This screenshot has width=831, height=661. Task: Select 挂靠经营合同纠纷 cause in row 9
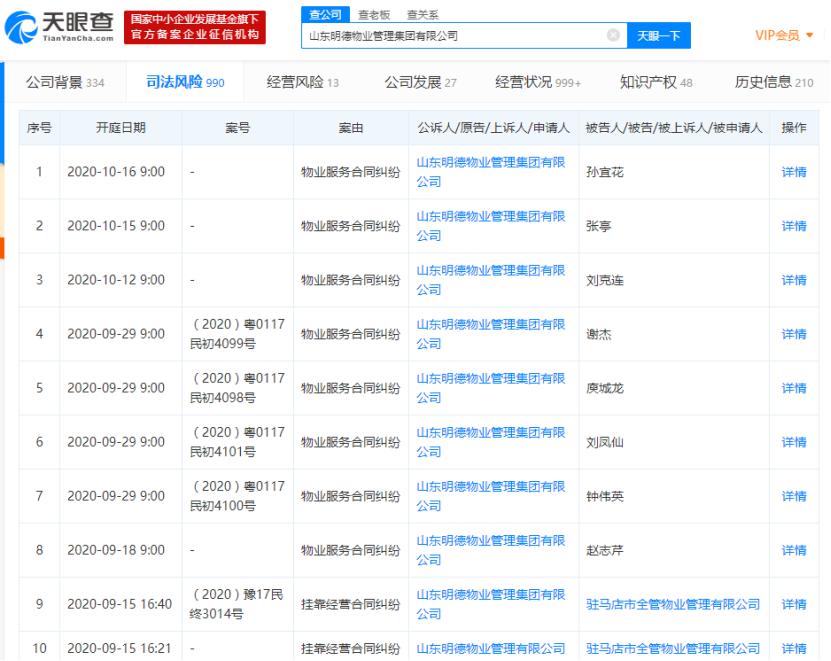coord(351,605)
